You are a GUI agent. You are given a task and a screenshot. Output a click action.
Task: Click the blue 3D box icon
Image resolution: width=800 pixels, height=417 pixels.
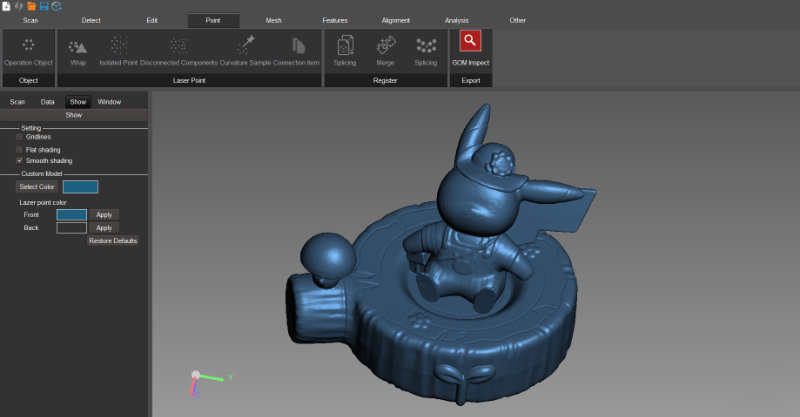[x=57, y=6]
